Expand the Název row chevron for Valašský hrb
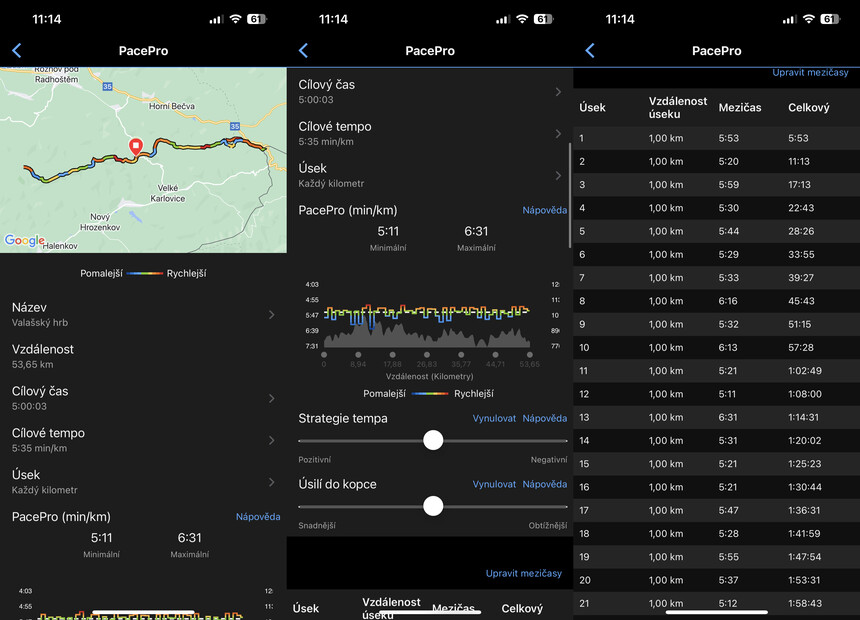 [271, 315]
